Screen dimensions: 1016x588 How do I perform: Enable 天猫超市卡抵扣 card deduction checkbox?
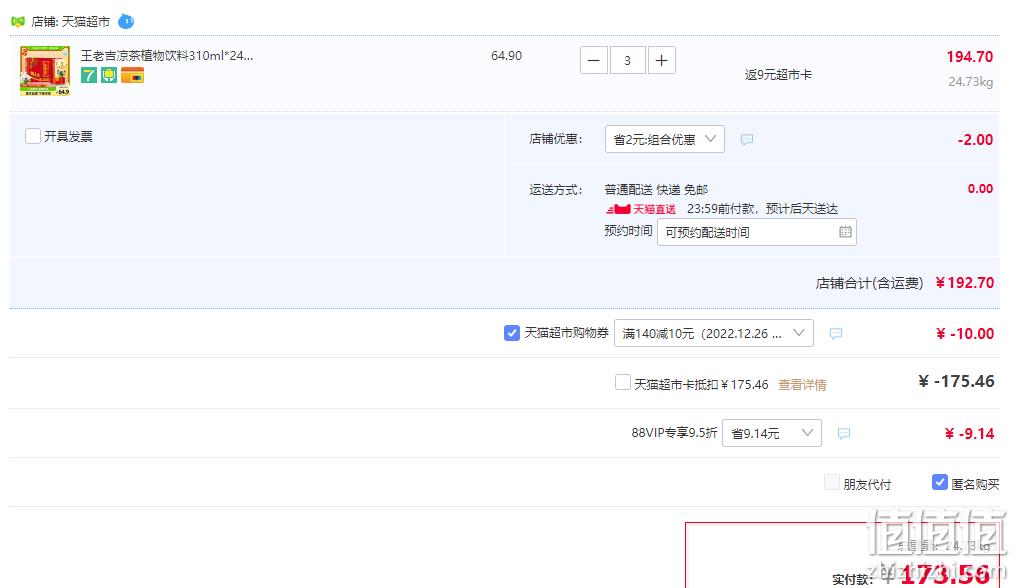pyautogui.click(x=623, y=382)
